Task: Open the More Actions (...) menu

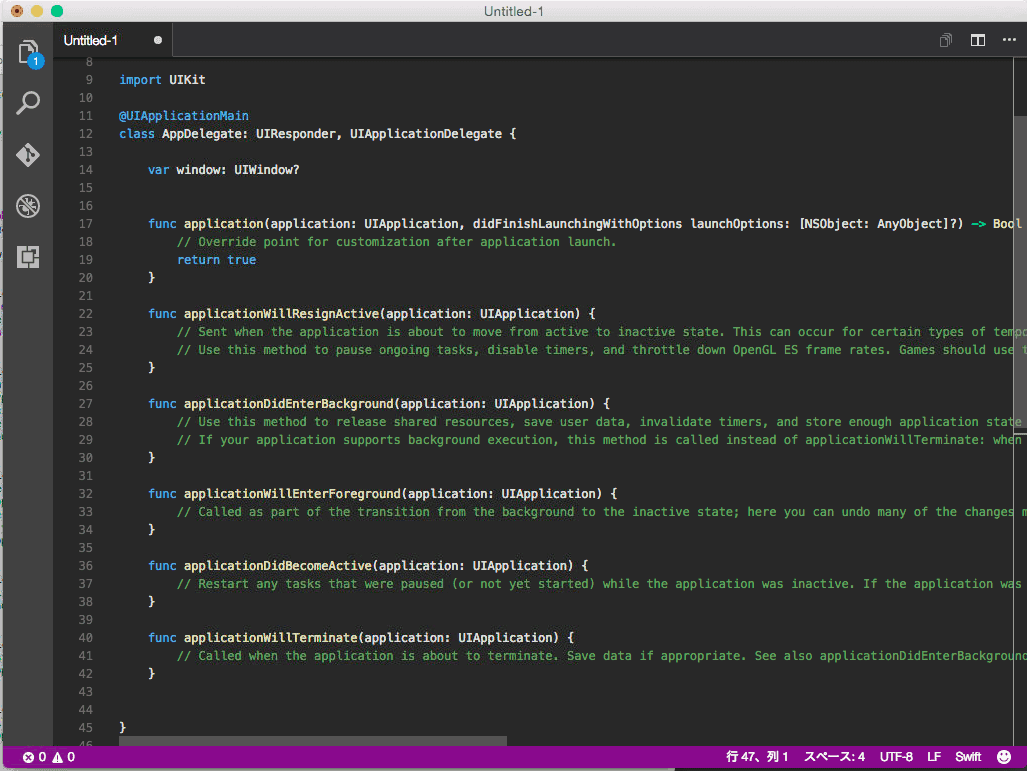Action: point(1009,40)
